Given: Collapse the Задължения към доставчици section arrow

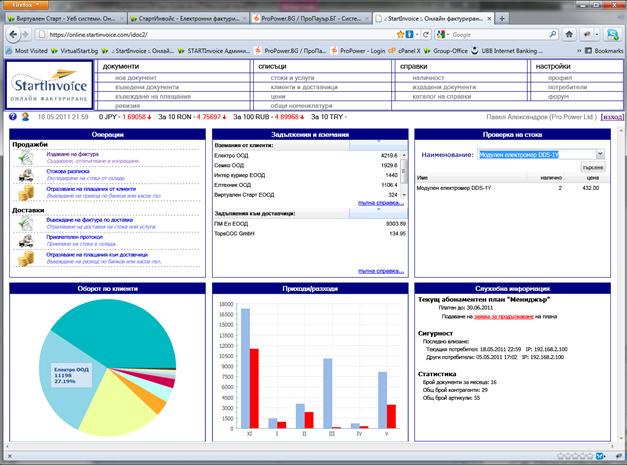Looking at the screenshot, I should pyautogui.click(x=378, y=210).
